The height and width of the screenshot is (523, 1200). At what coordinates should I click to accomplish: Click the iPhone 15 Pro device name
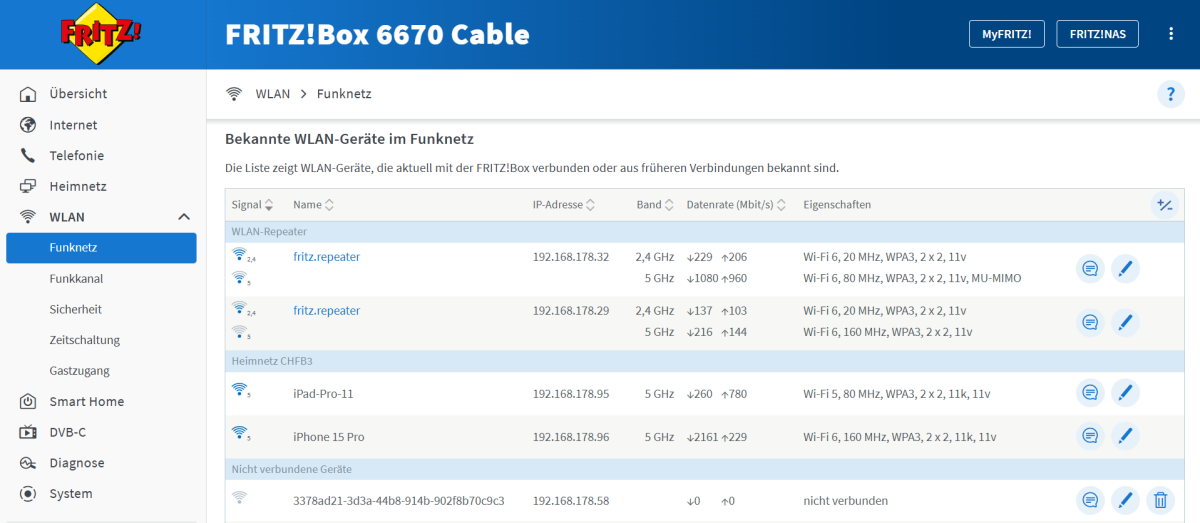pyautogui.click(x=328, y=437)
